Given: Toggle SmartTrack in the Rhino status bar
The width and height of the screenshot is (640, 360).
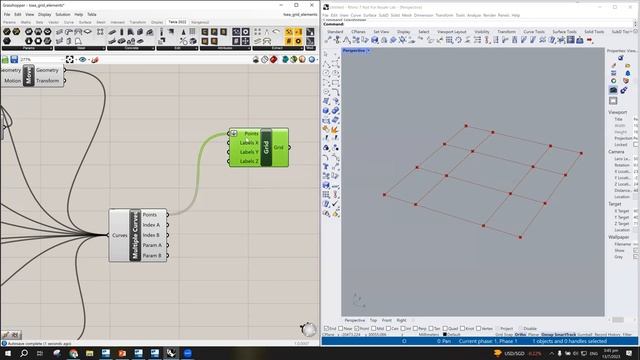Looking at the screenshot, I should pos(564,335).
